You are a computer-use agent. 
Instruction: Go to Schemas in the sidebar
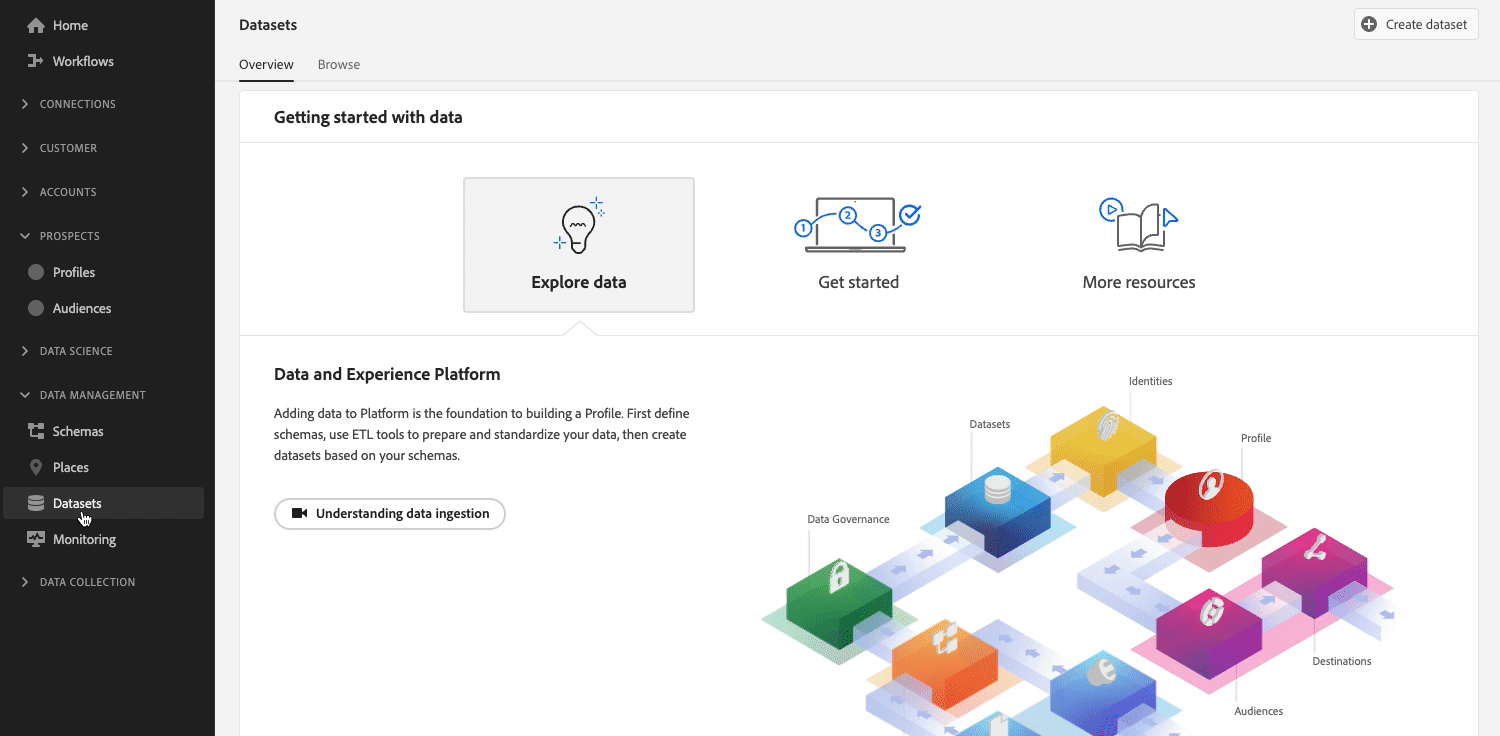(x=103, y=431)
